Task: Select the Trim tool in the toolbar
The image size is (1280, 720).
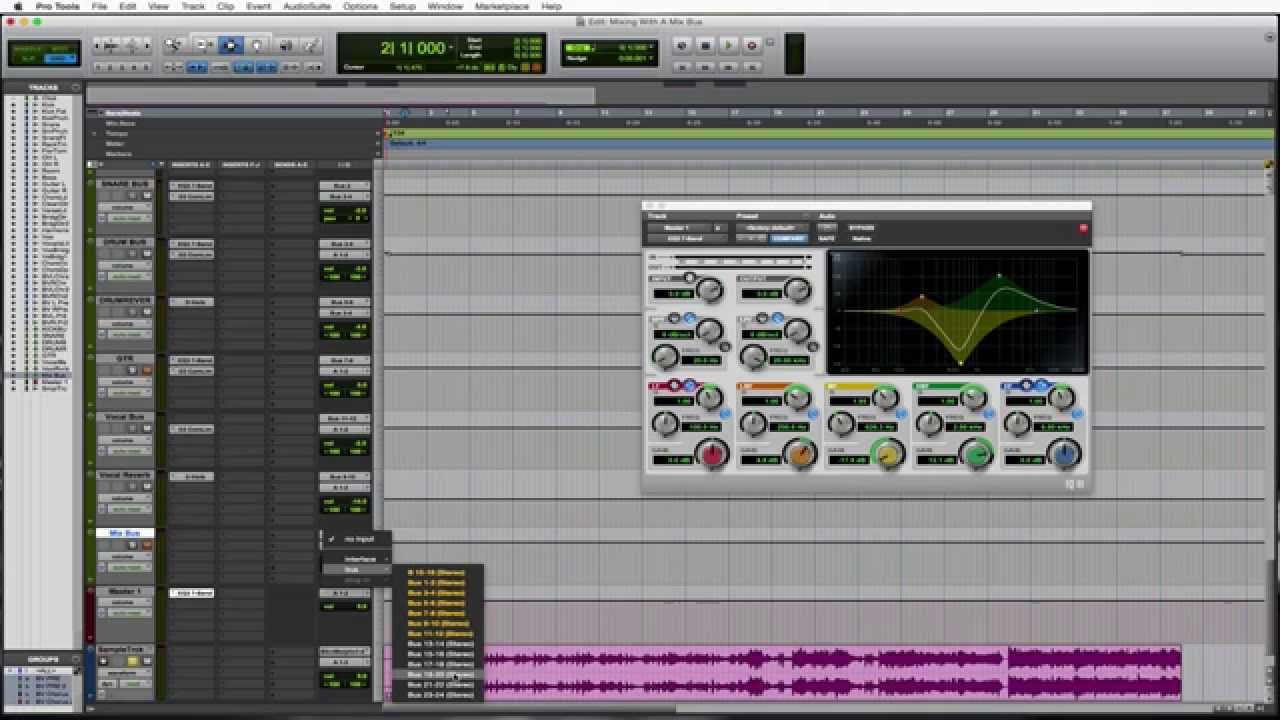Action: [203, 45]
